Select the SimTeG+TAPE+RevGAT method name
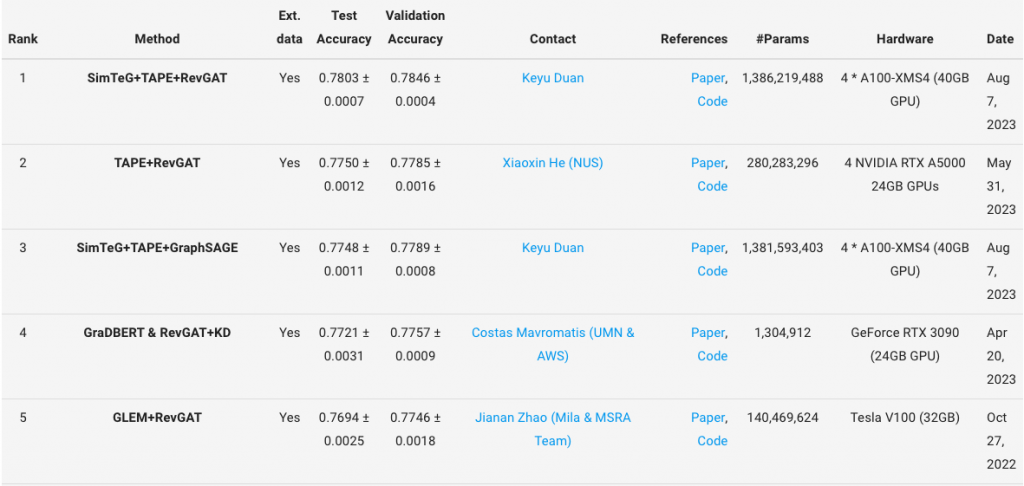 157,78
